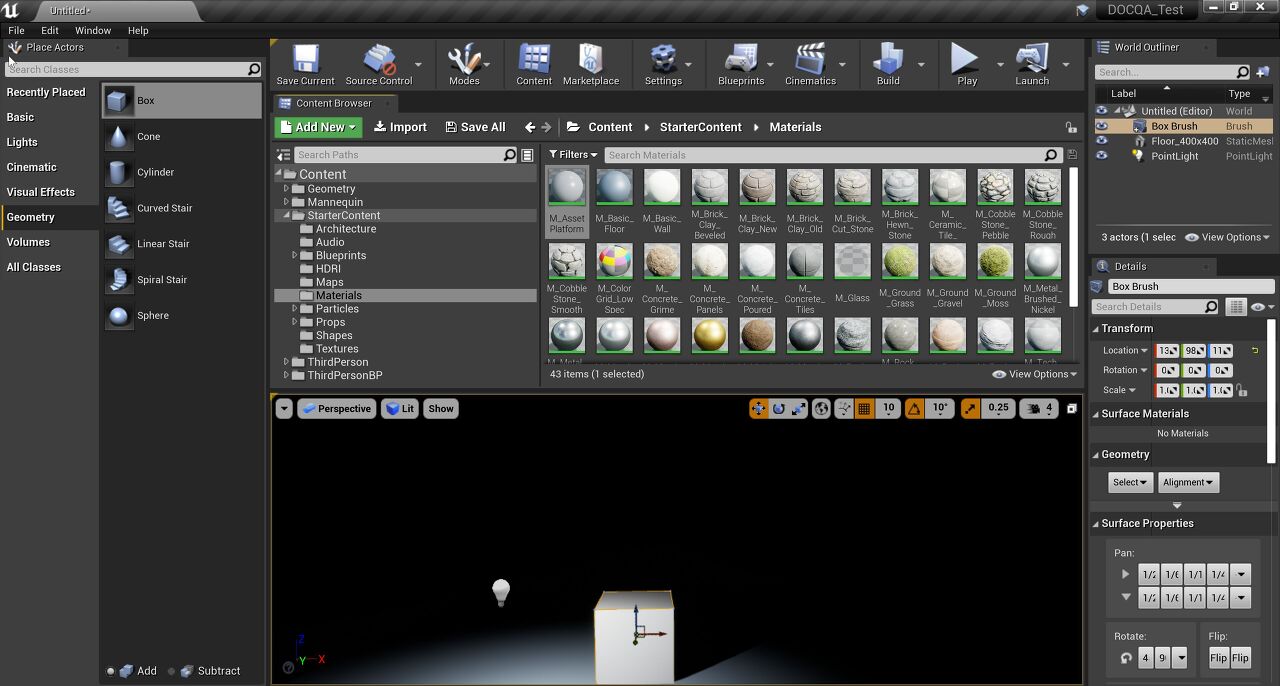Toggle visibility of Floor_400x400 actor
This screenshot has width=1280, height=686.
click(x=1102, y=141)
